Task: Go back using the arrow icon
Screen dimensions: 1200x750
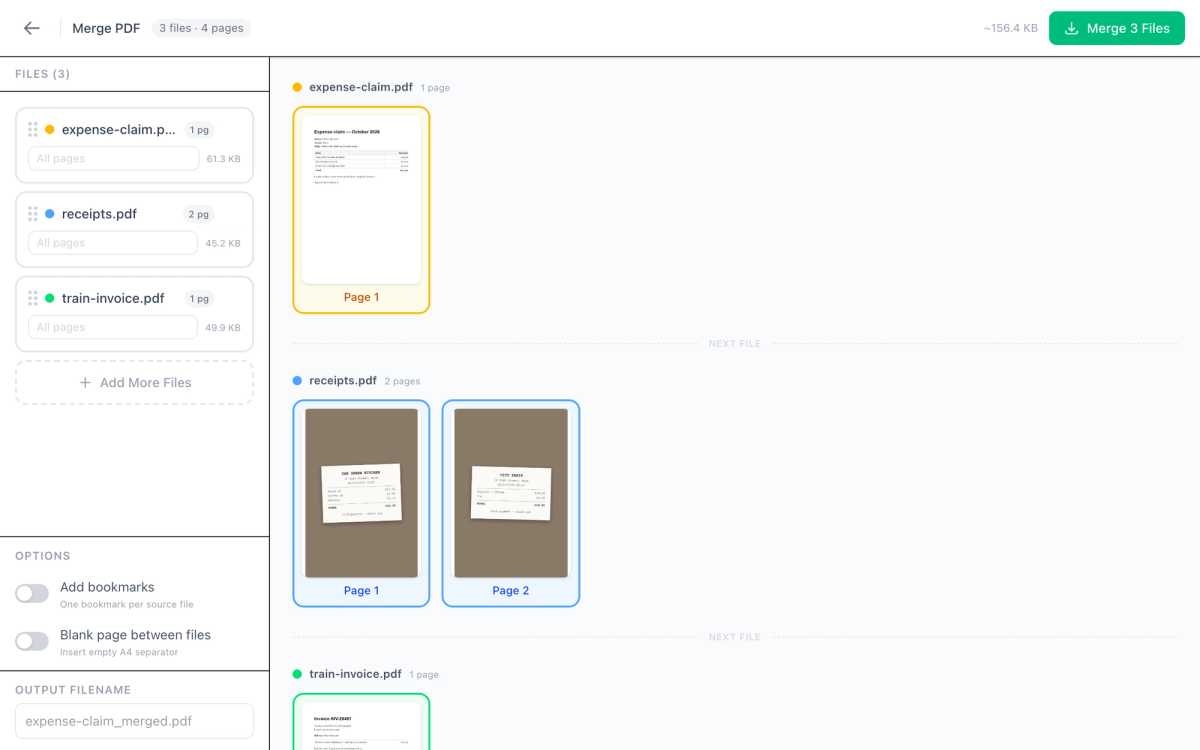Action: (32, 28)
